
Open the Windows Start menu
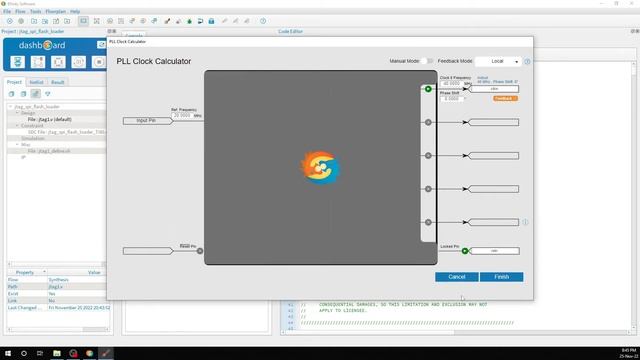click(8, 353)
